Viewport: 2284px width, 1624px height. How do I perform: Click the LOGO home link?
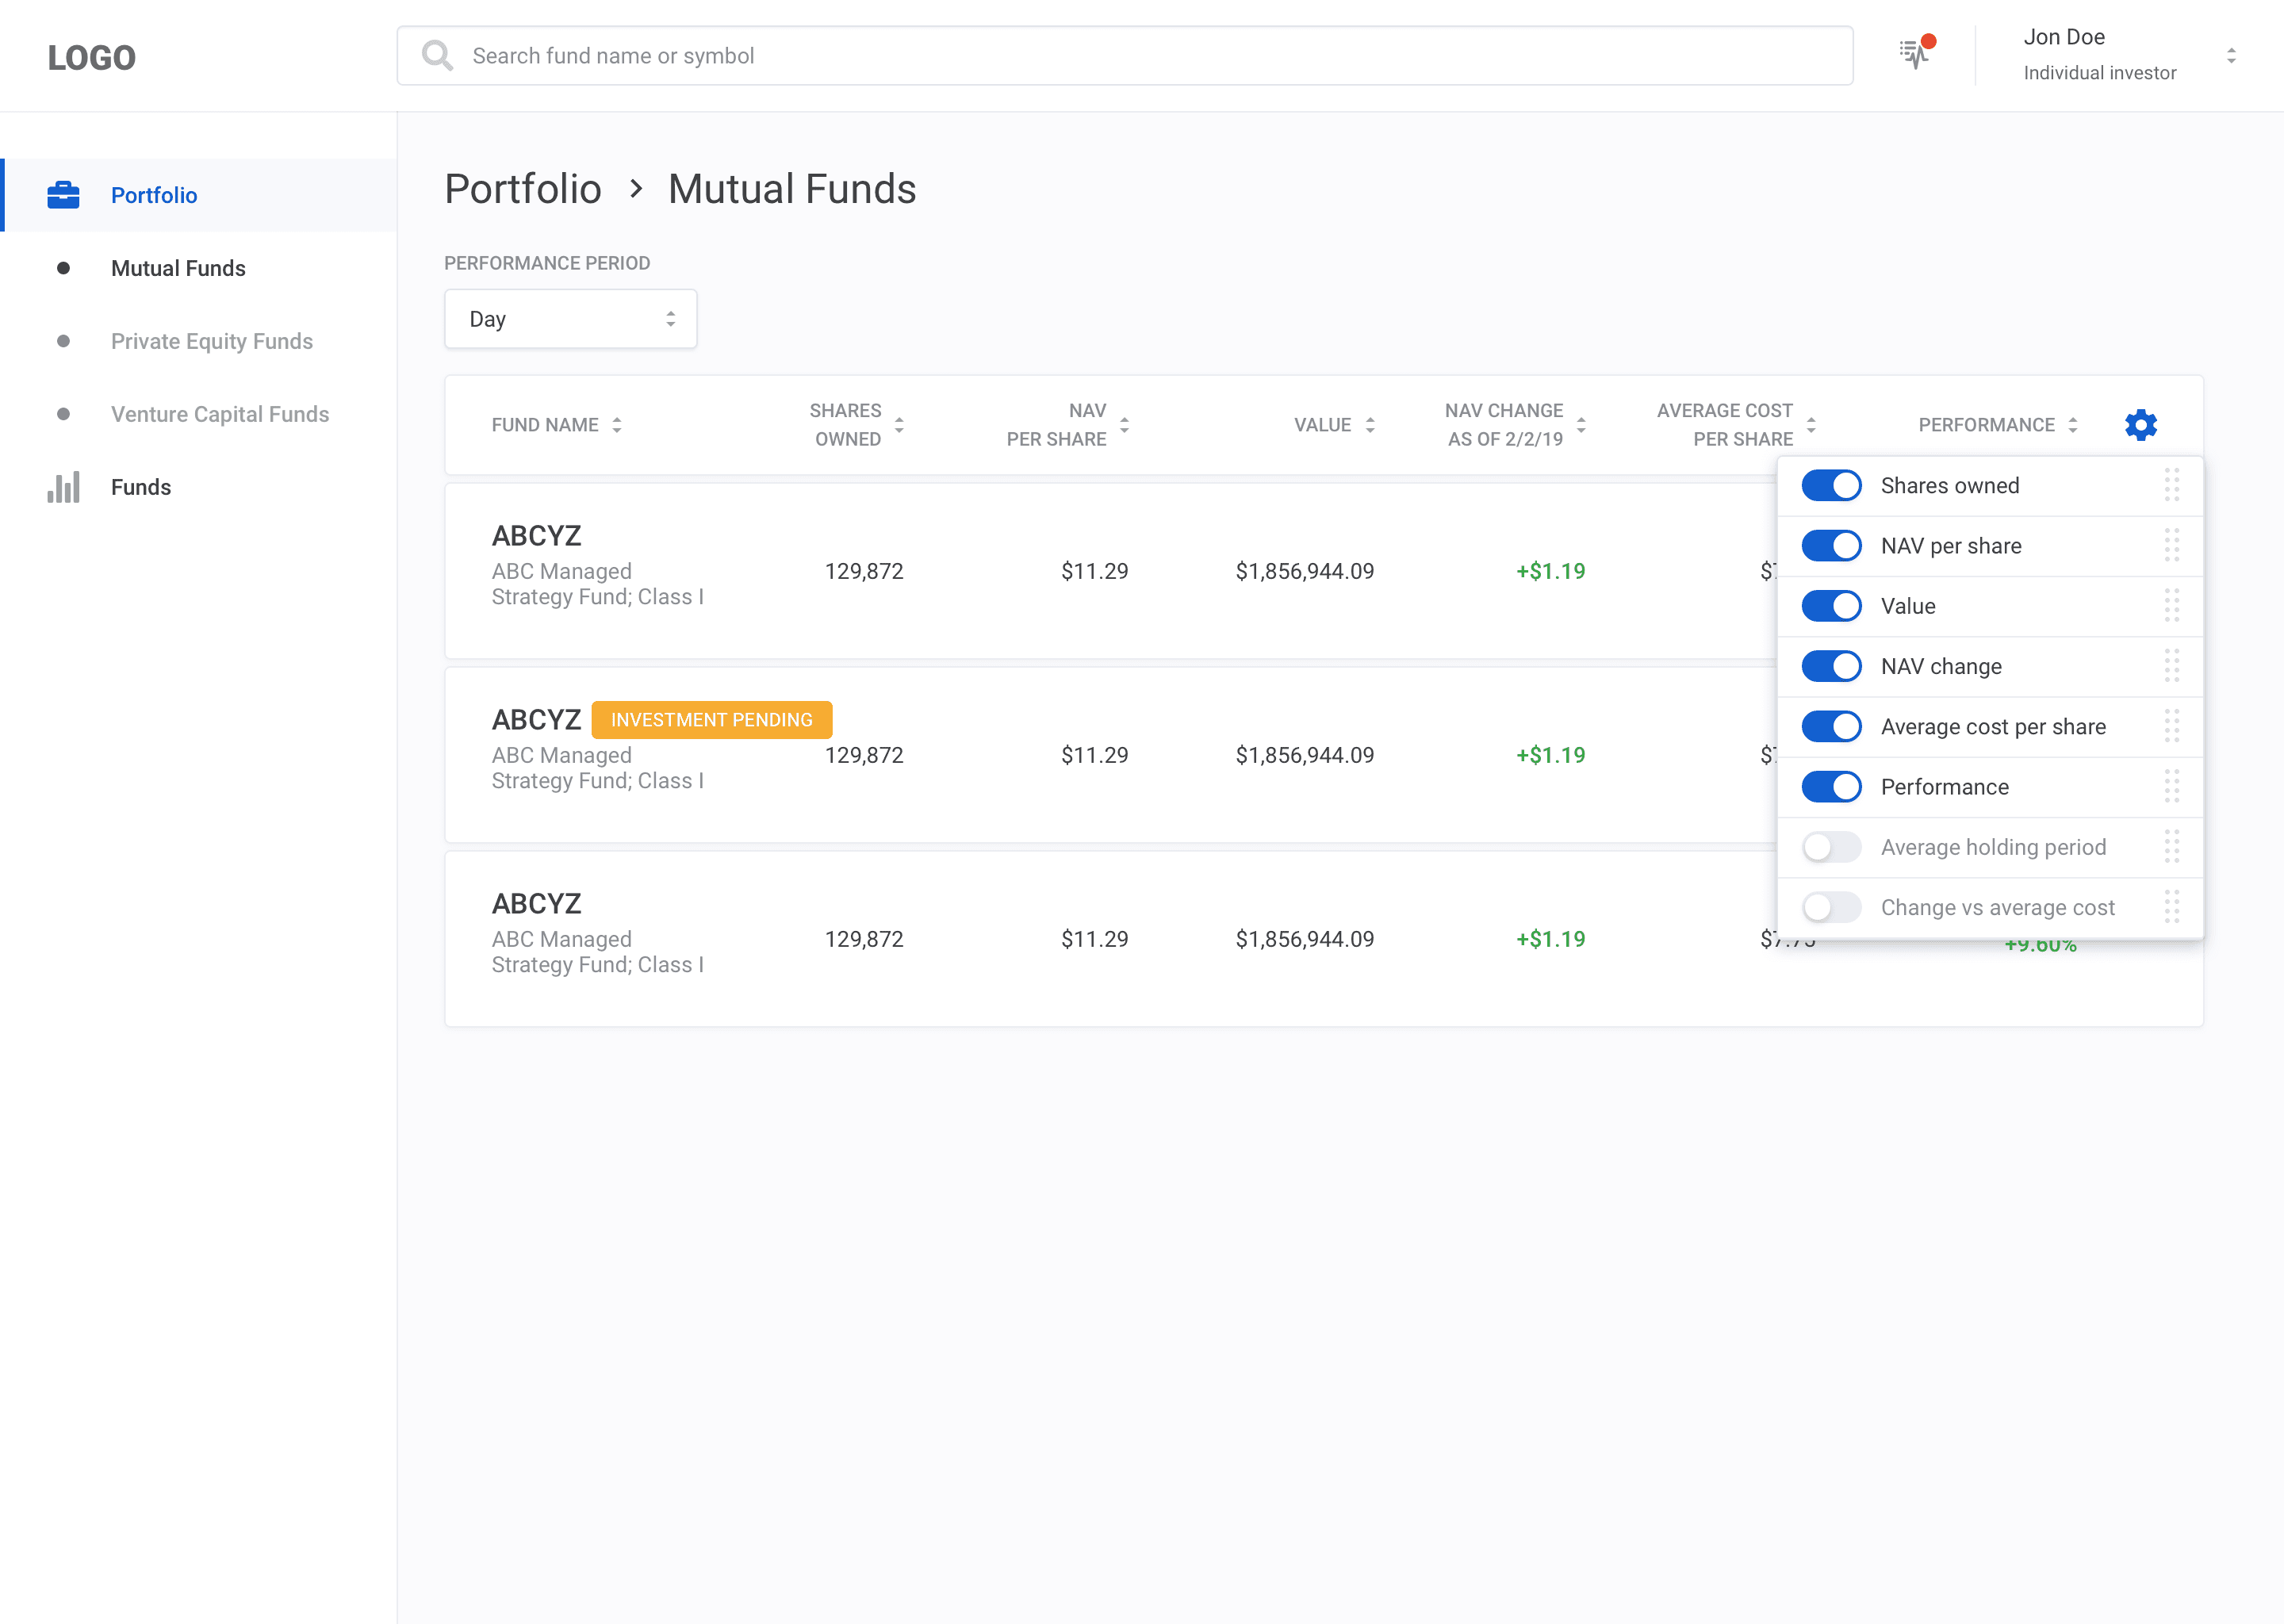92,57
